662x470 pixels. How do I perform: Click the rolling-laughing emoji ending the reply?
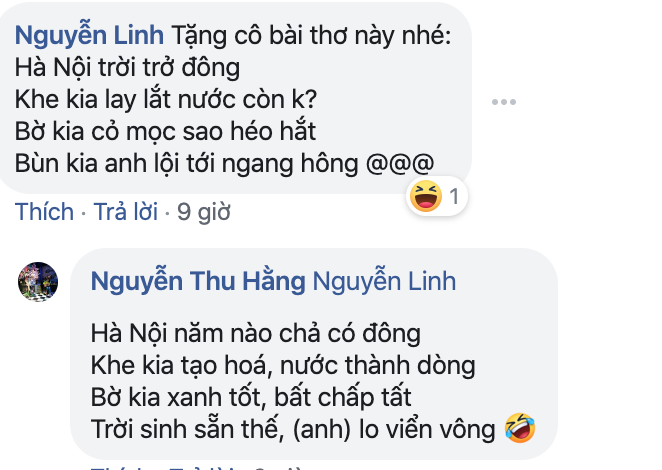[520, 428]
